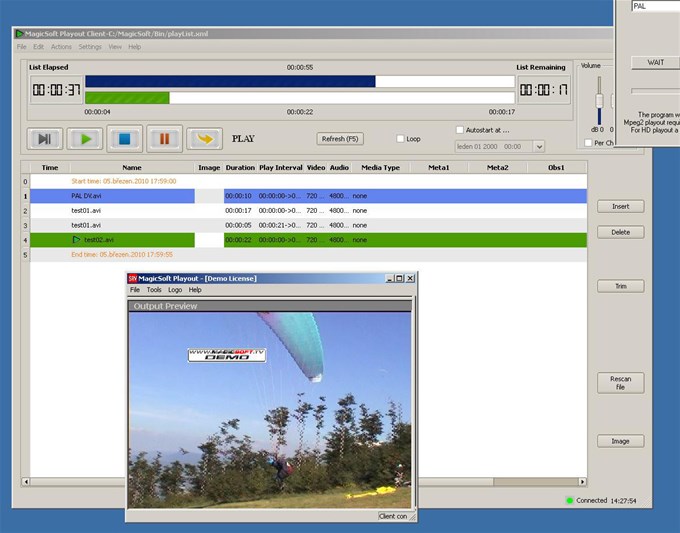Pause playback with the orange pause button
The height and width of the screenshot is (533, 680).
coord(164,139)
